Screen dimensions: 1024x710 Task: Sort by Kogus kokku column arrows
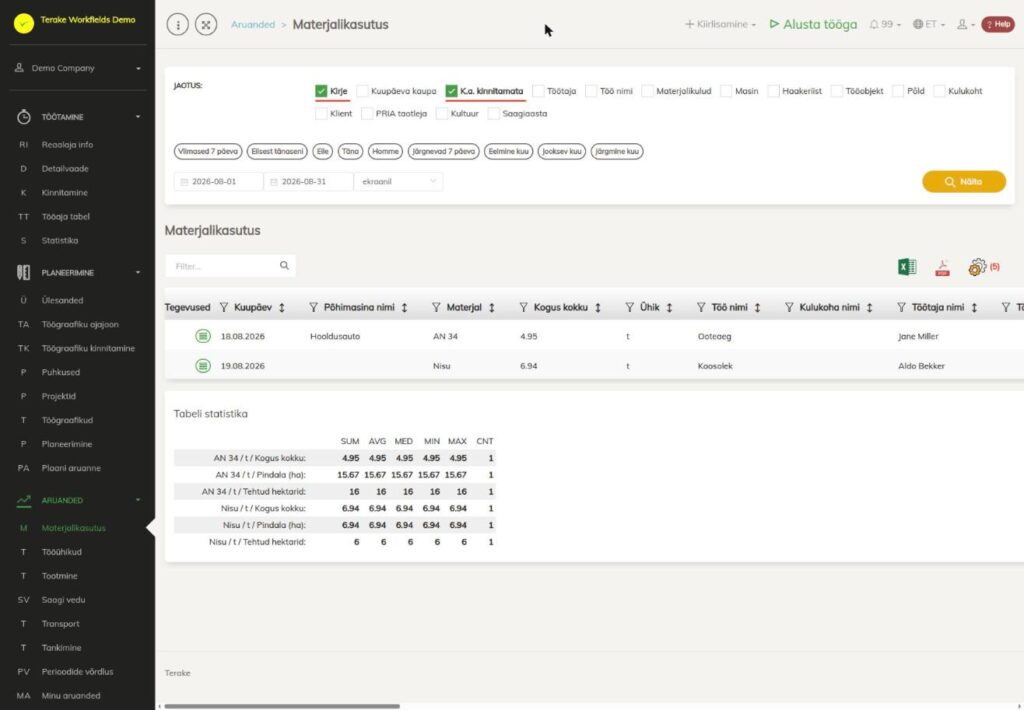(598, 307)
